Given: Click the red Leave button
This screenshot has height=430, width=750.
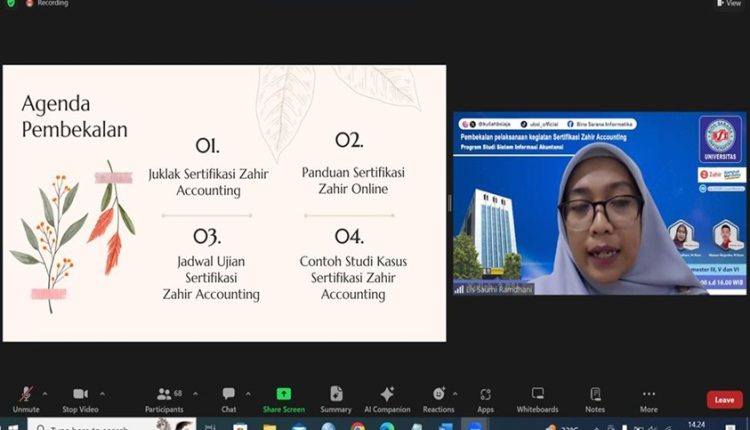Looking at the screenshot, I should tap(725, 400).
